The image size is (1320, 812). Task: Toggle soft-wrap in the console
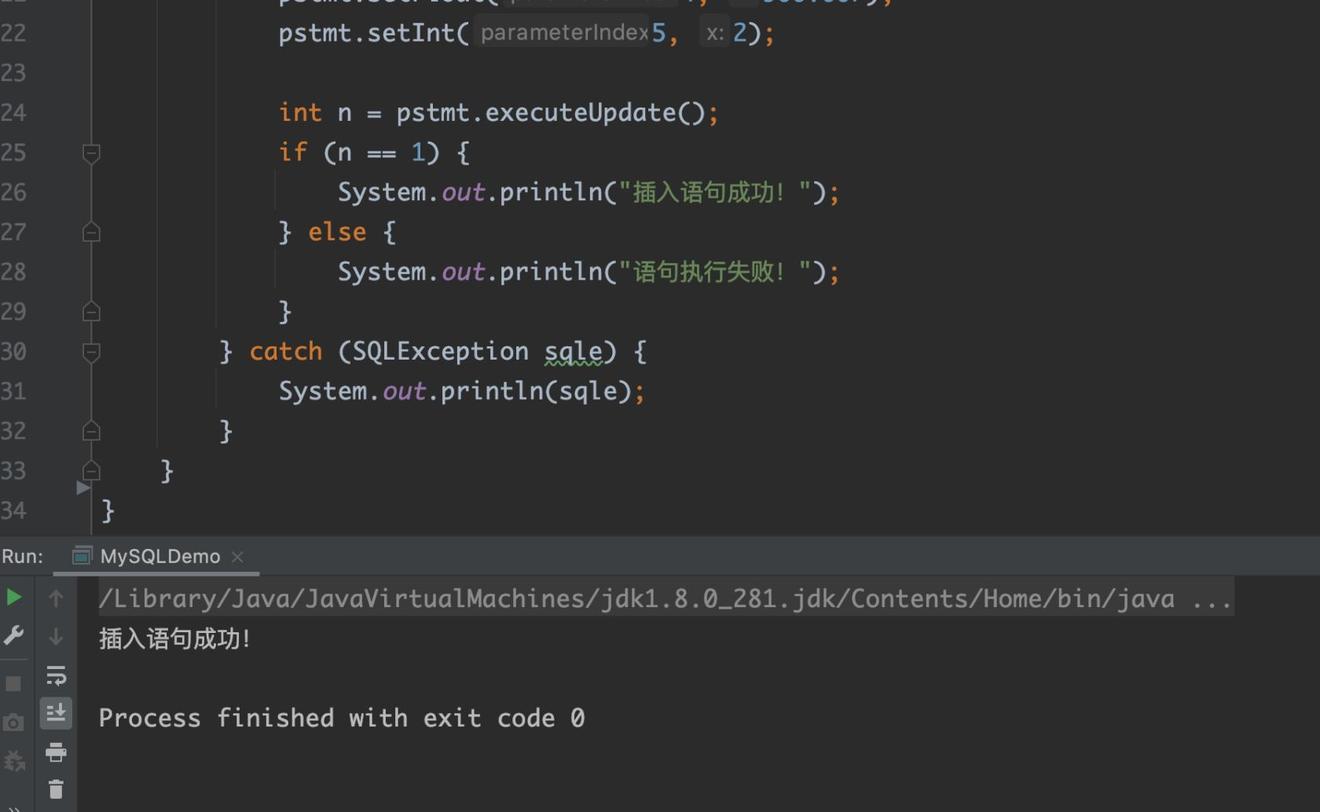coord(56,675)
